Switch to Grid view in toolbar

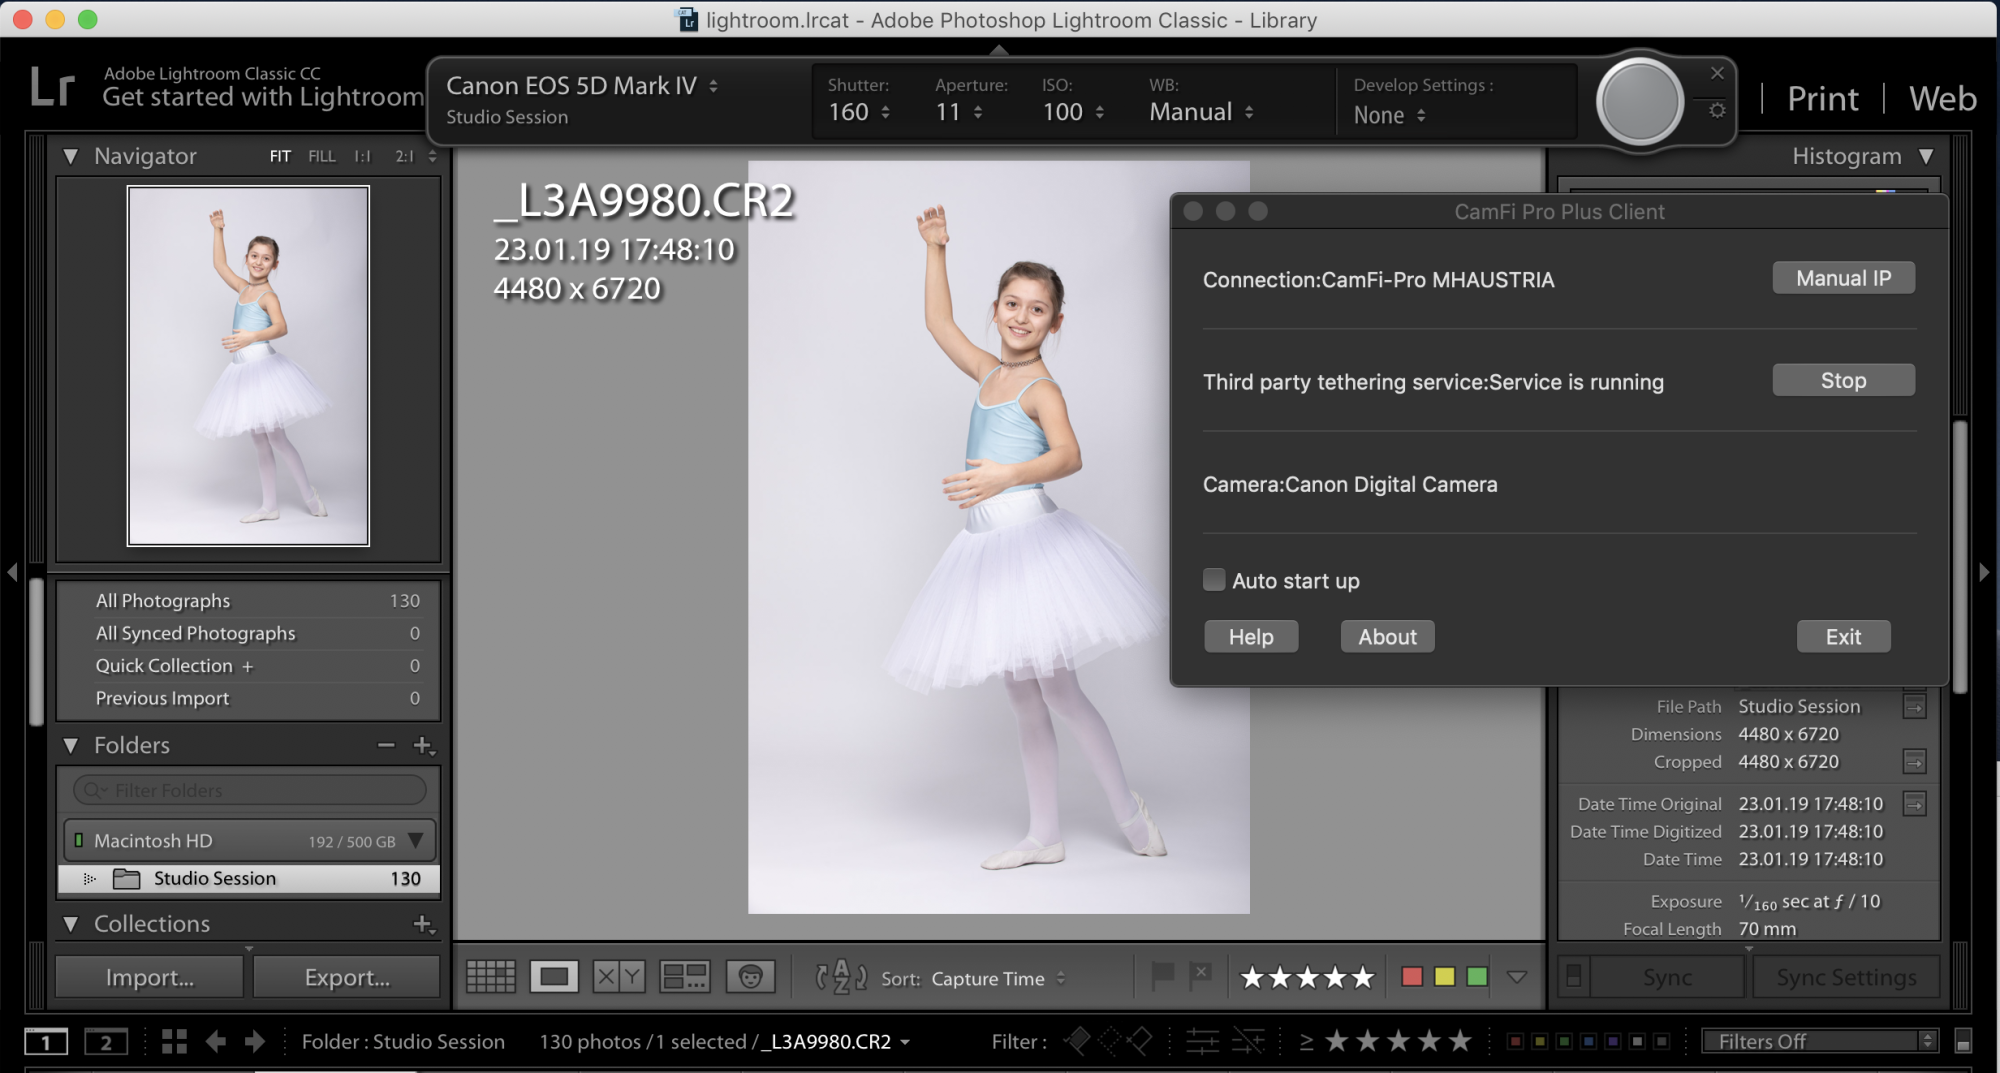(490, 977)
